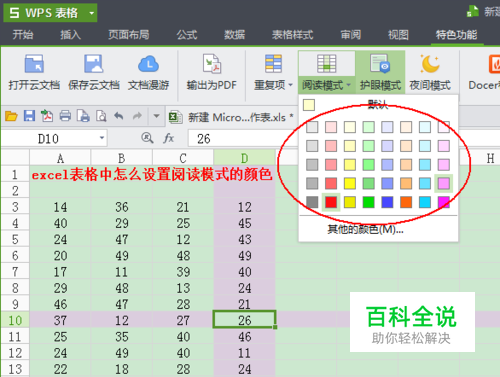
Task: Toggle 护眼模式 eye protection mode
Action: coord(380,72)
